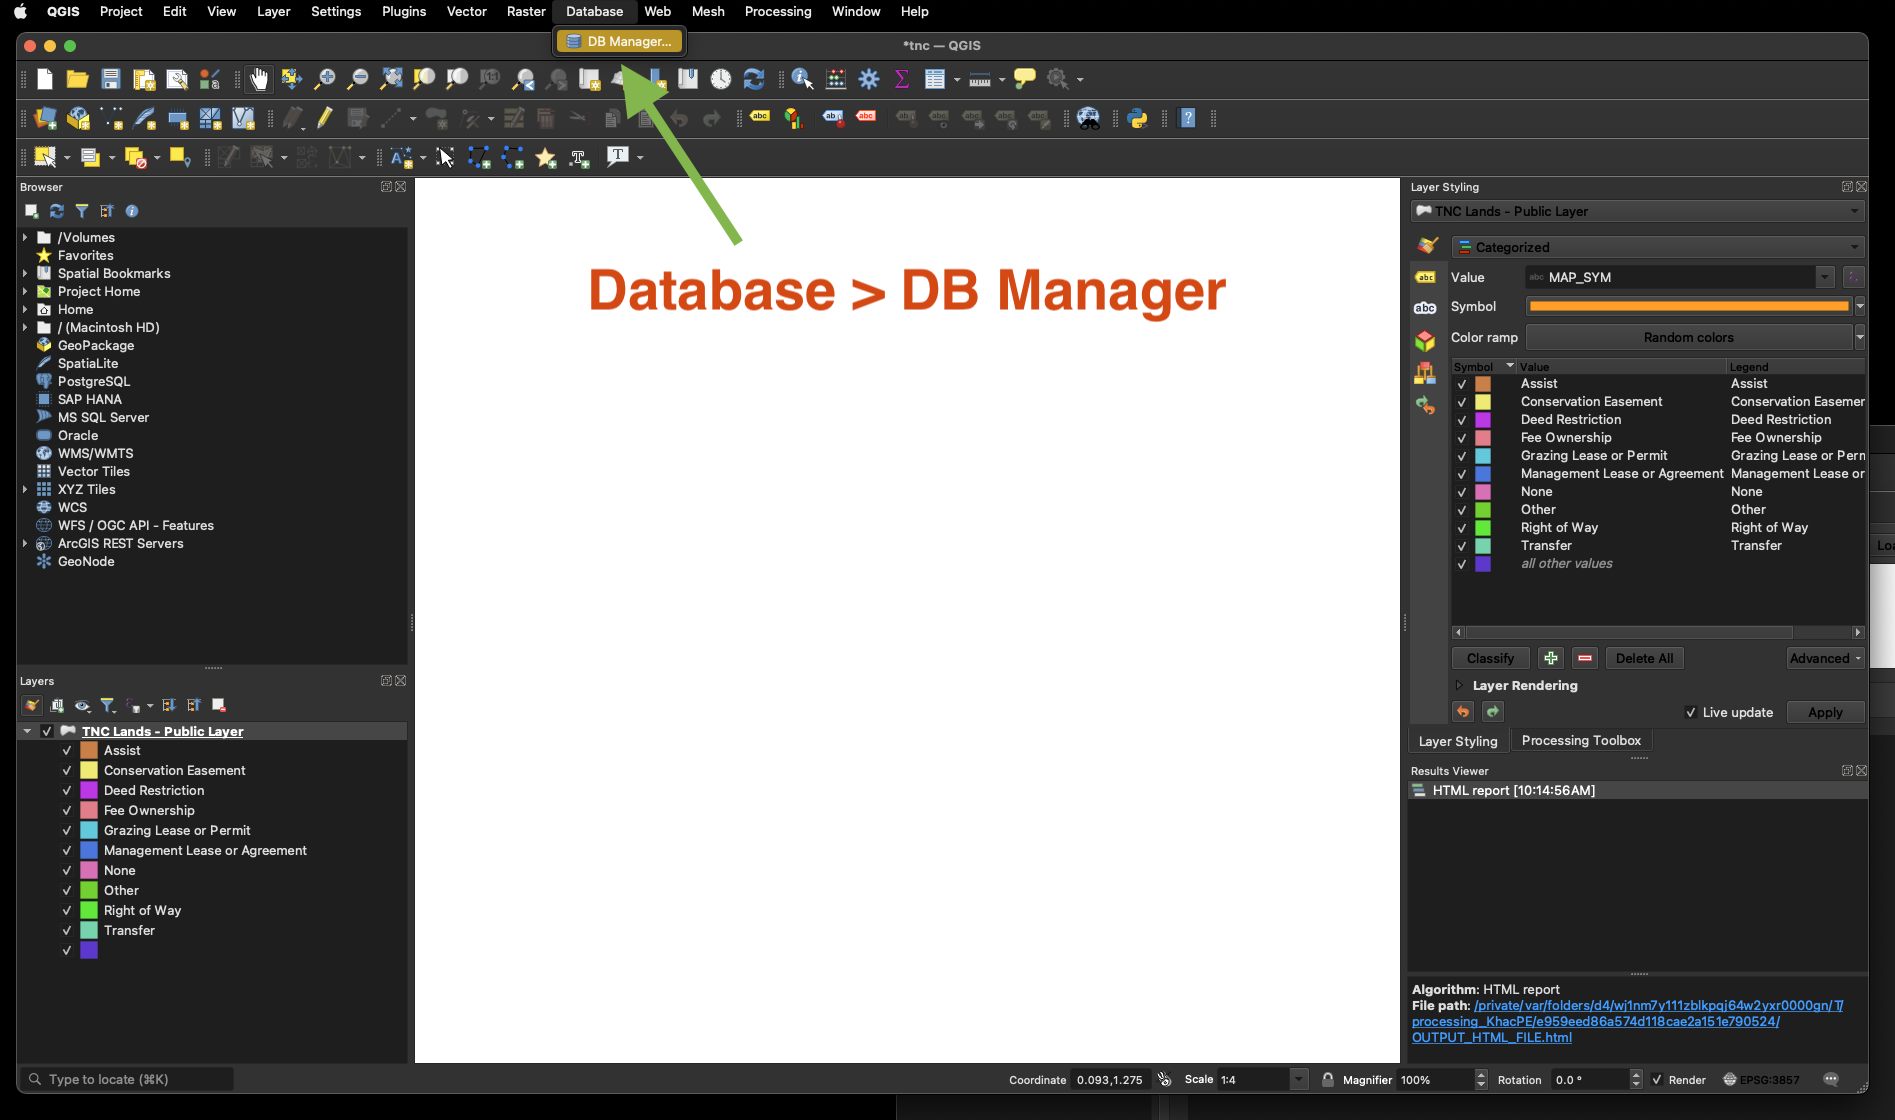Open the Processing Toolbox gear icon
Viewport: 1895px width, 1120px height.
869,79
